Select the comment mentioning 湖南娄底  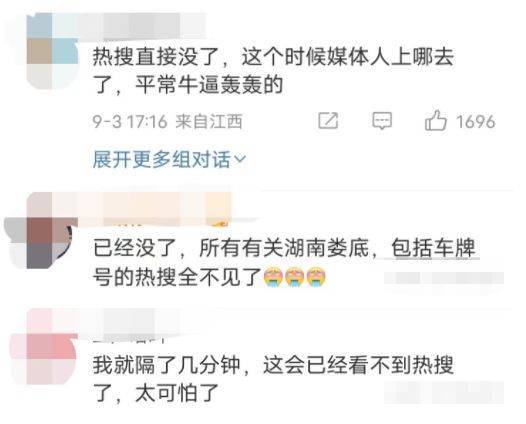284,263
